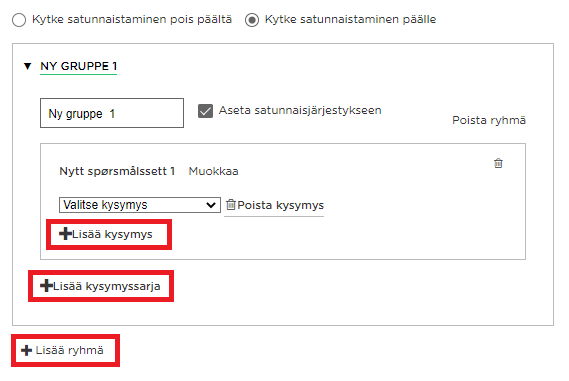569x381 pixels.
Task: Click the chevron arrow of Valitse kysymys
Action: coord(211,205)
